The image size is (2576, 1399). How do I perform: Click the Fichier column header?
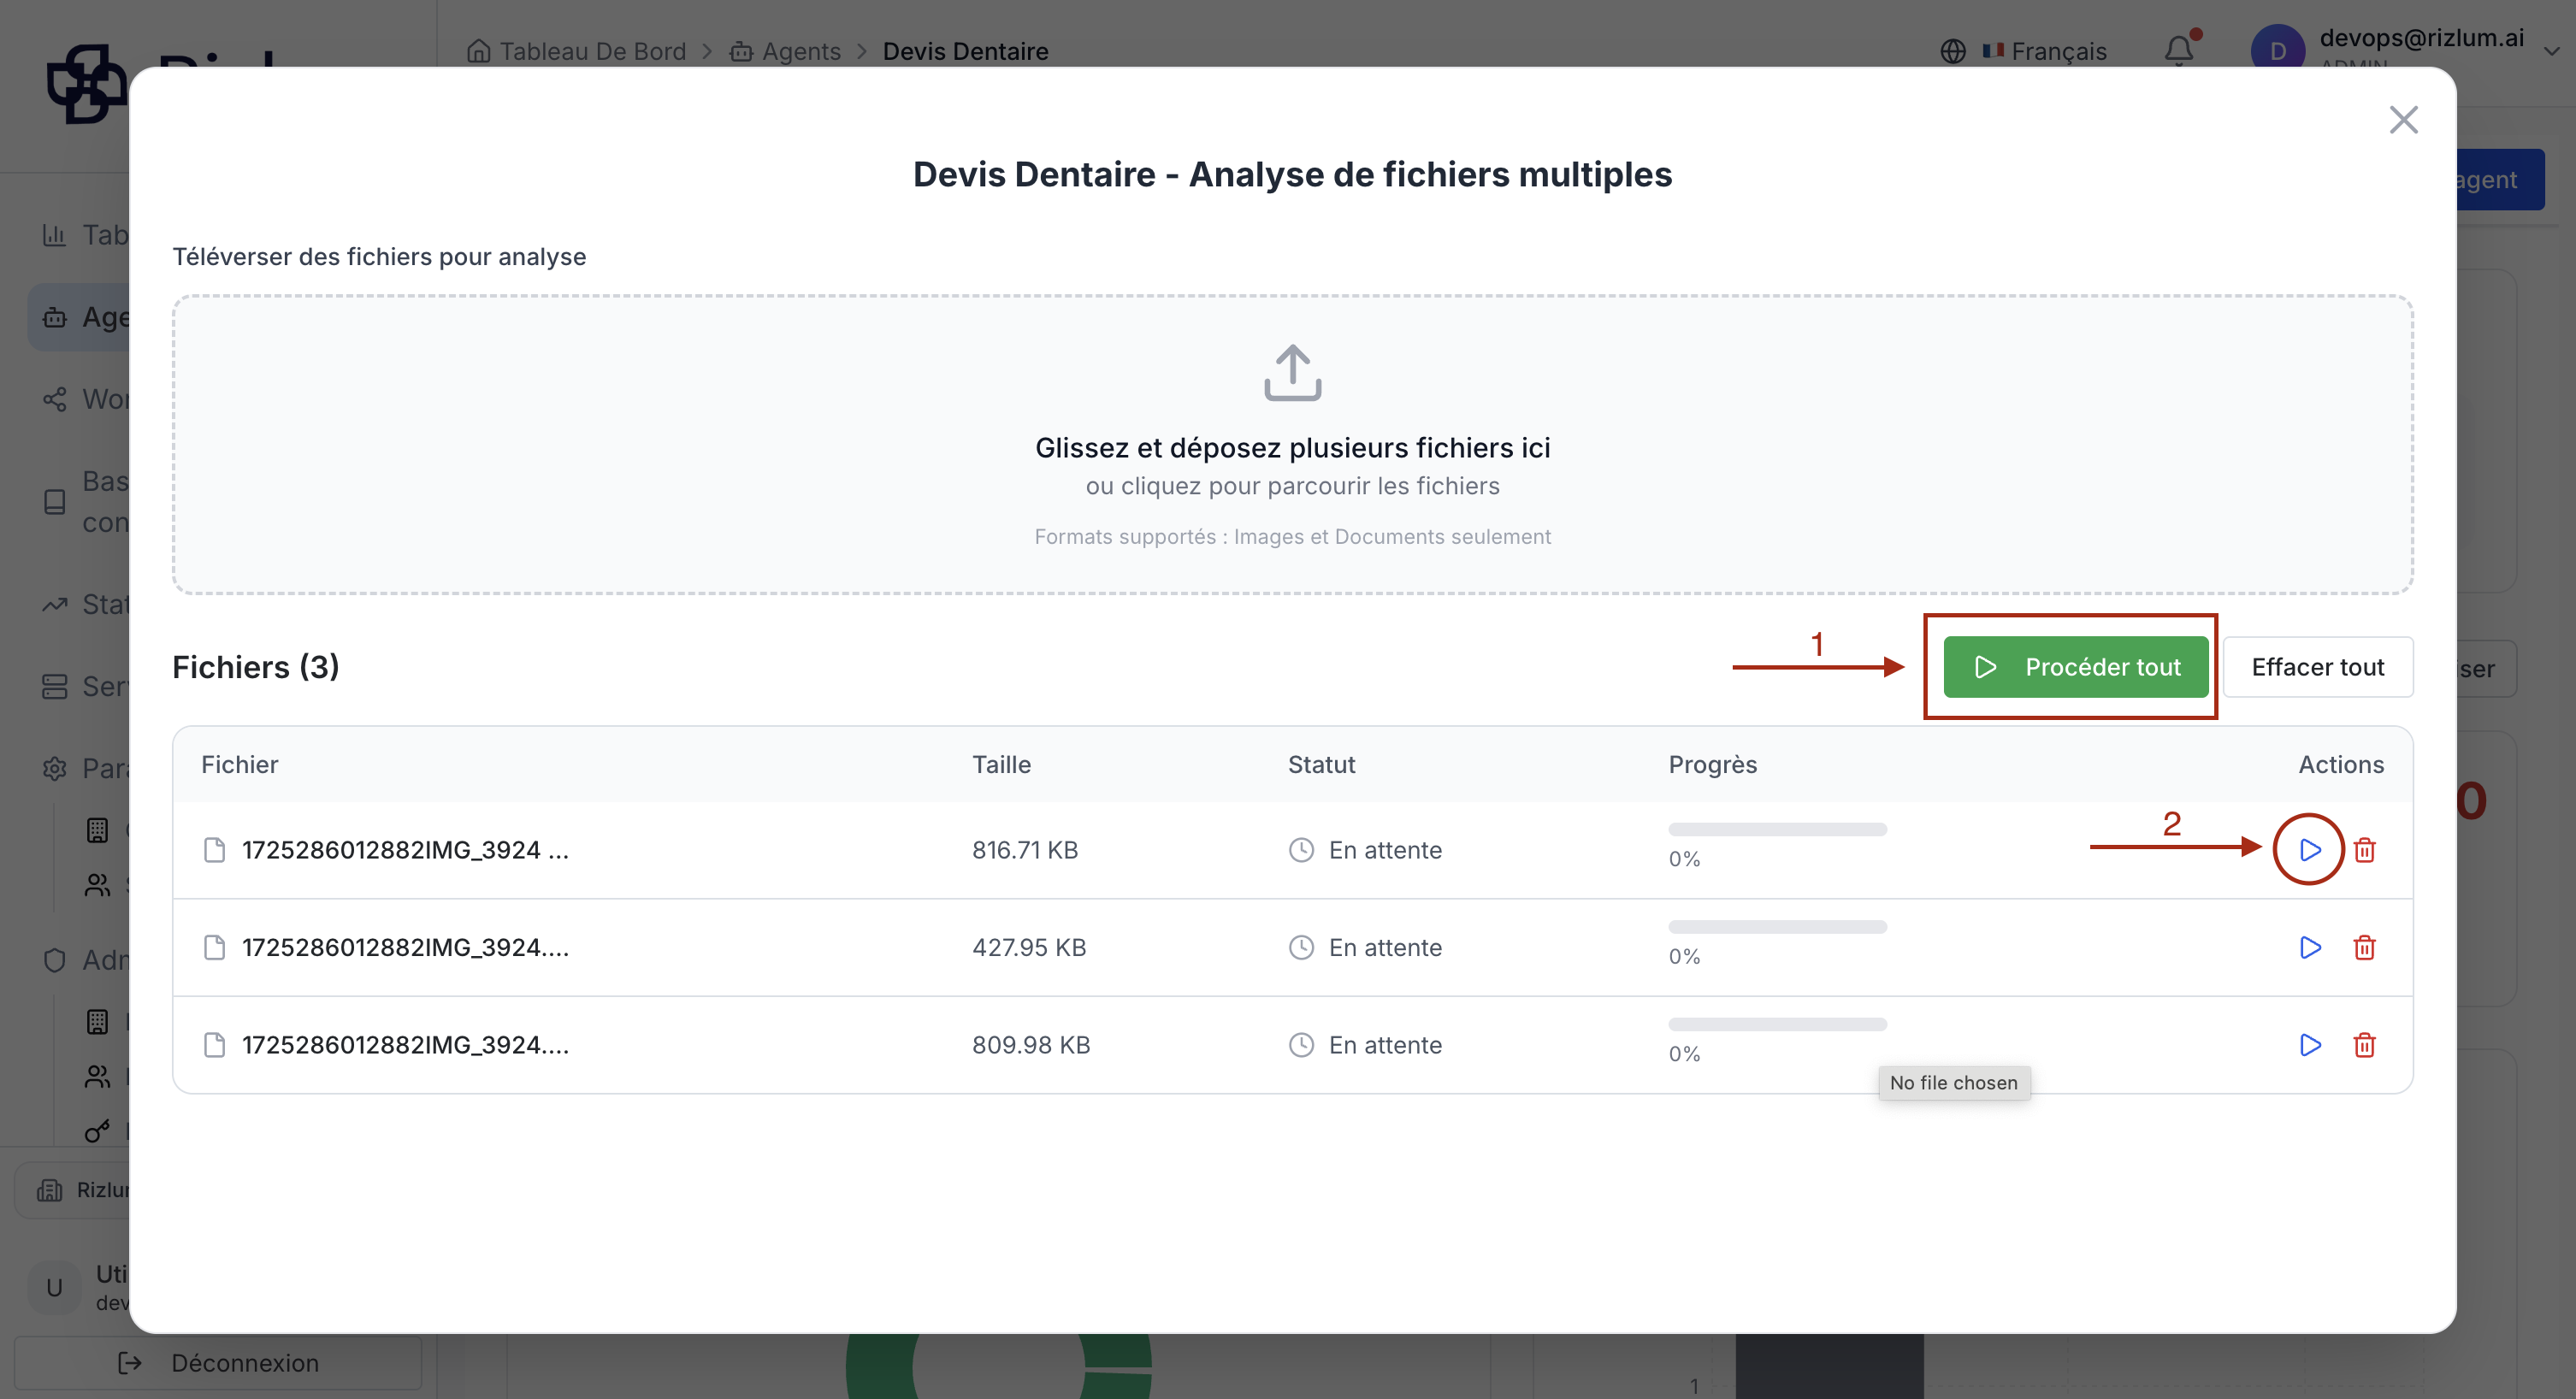[240, 765]
